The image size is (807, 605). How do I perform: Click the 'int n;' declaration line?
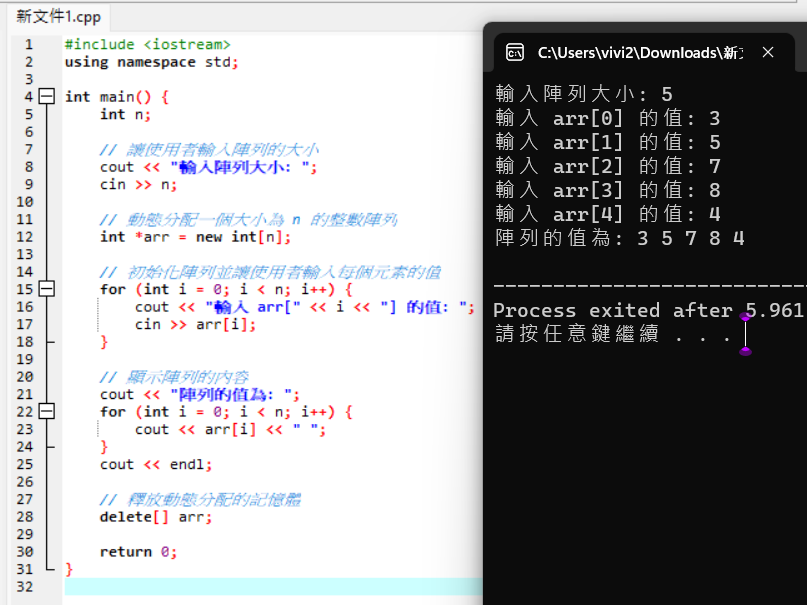tap(125, 114)
